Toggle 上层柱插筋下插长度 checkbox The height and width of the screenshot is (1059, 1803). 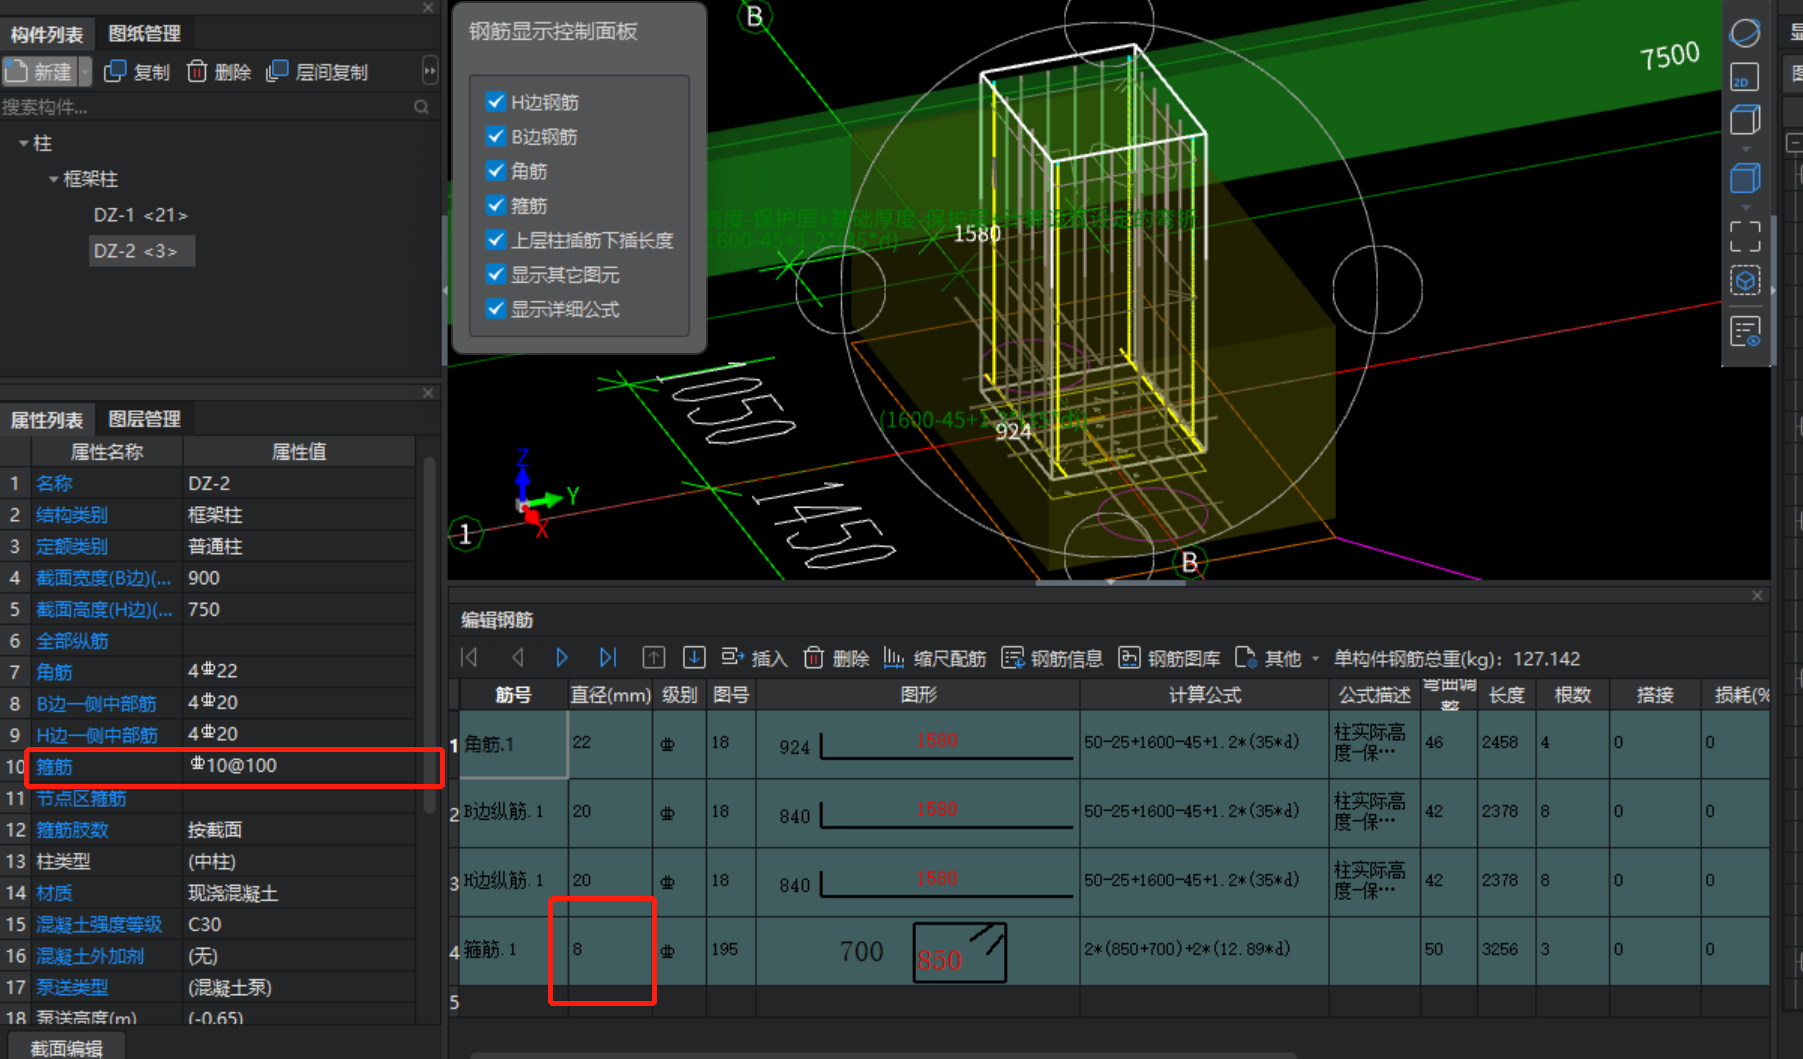pos(495,240)
